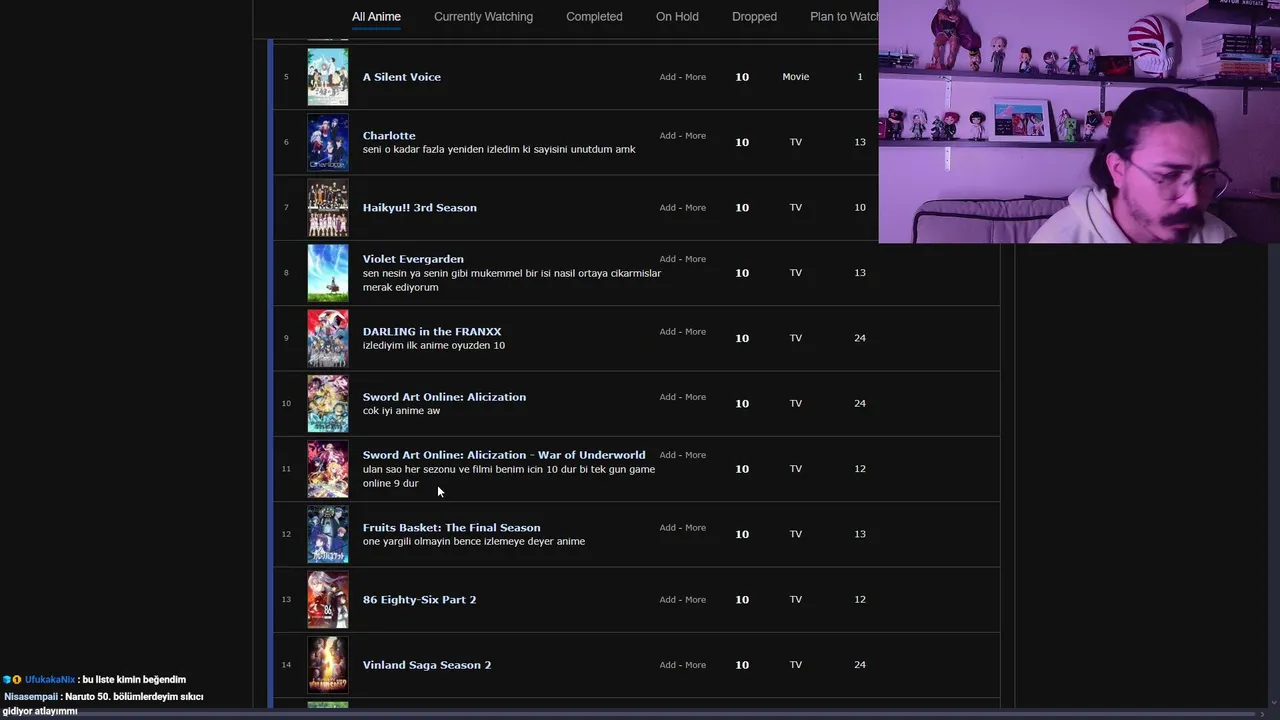The height and width of the screenshot is (720, 1280).
Task: Click episode count 10 in Haikyu!! row
Action: pyautogui.click(x=860, y=207)
